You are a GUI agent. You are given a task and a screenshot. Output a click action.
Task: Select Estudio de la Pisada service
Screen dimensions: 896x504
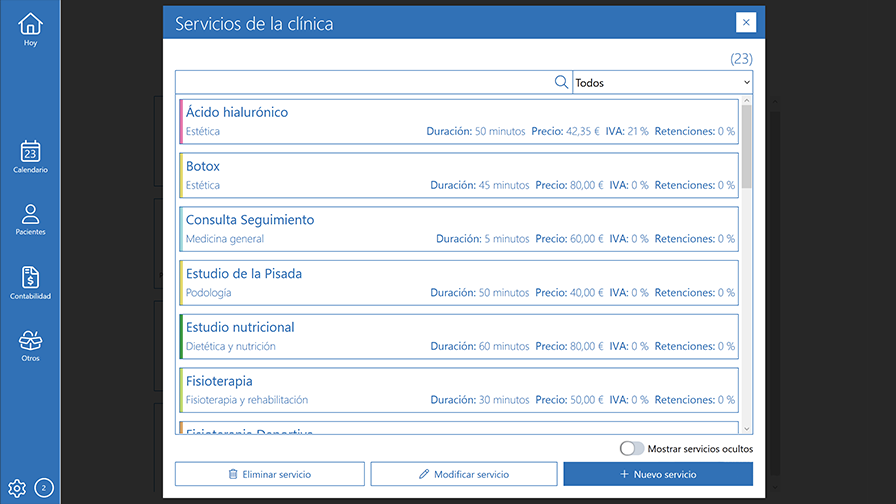[x=459, y=283]
